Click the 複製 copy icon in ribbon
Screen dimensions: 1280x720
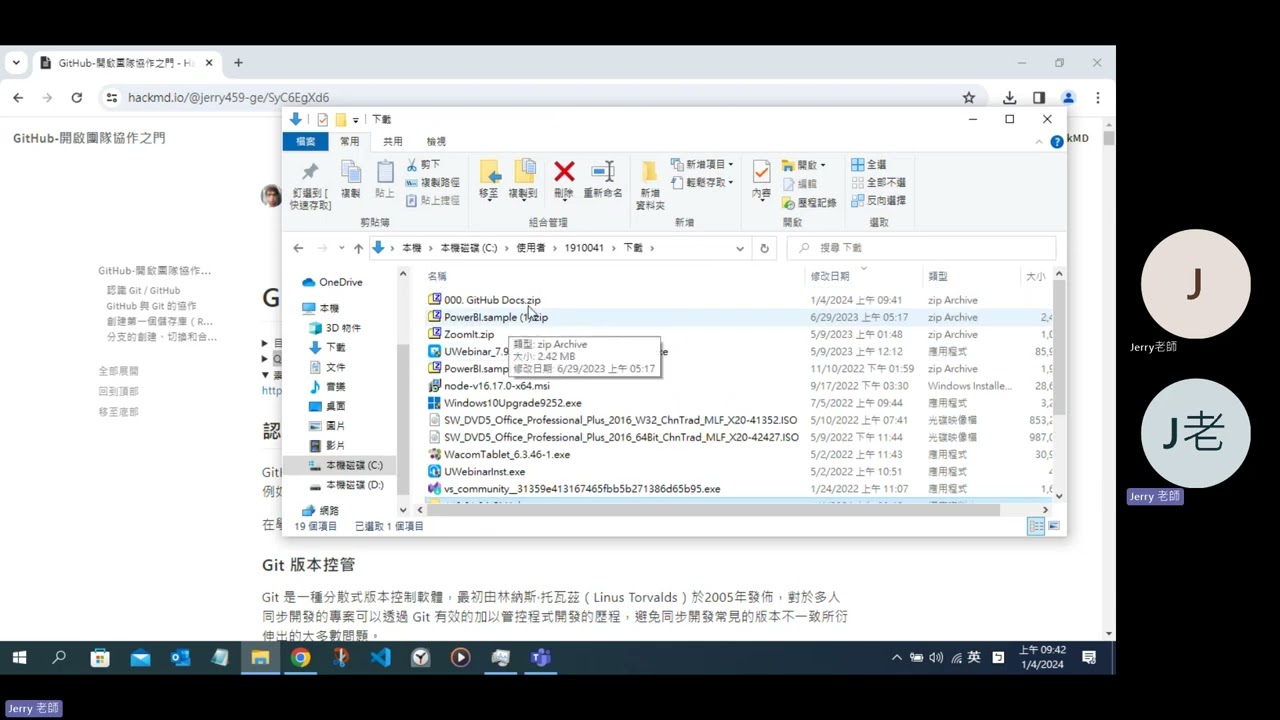350,172
